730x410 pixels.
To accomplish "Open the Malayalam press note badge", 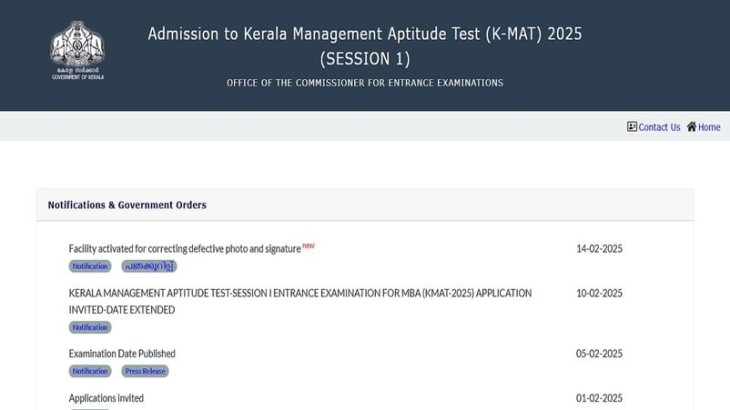I will [149, 266].
